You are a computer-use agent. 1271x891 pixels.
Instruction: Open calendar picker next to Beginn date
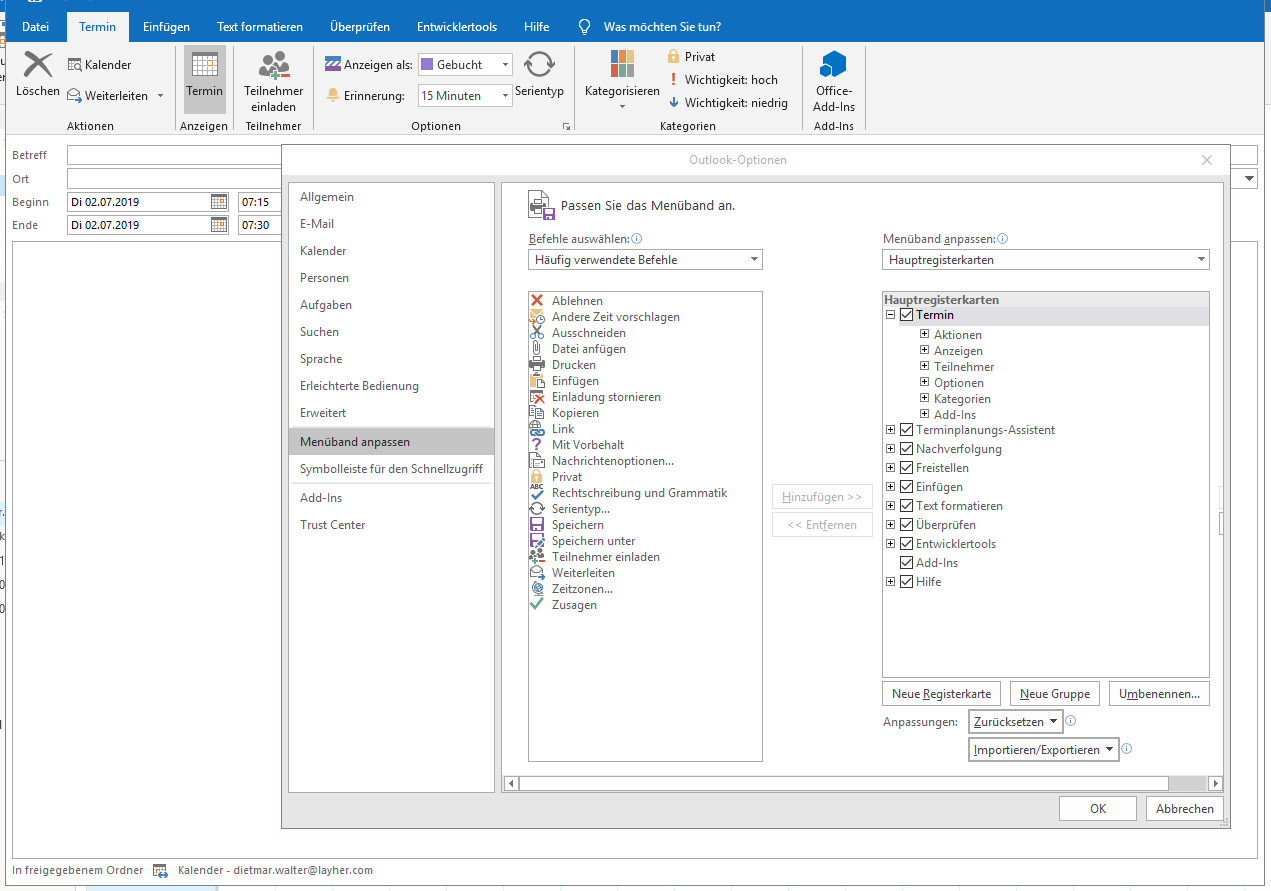tap(219, 202)
